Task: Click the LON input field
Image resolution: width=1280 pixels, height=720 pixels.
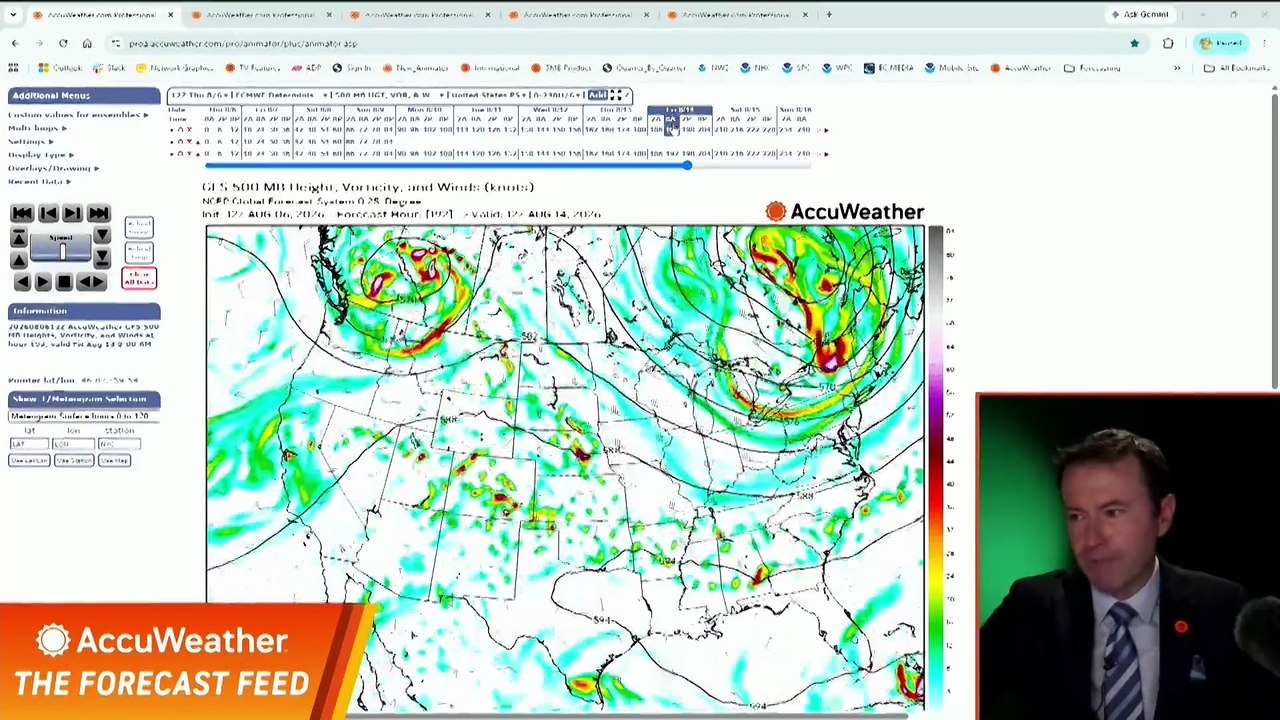Action: pos(73,444)
